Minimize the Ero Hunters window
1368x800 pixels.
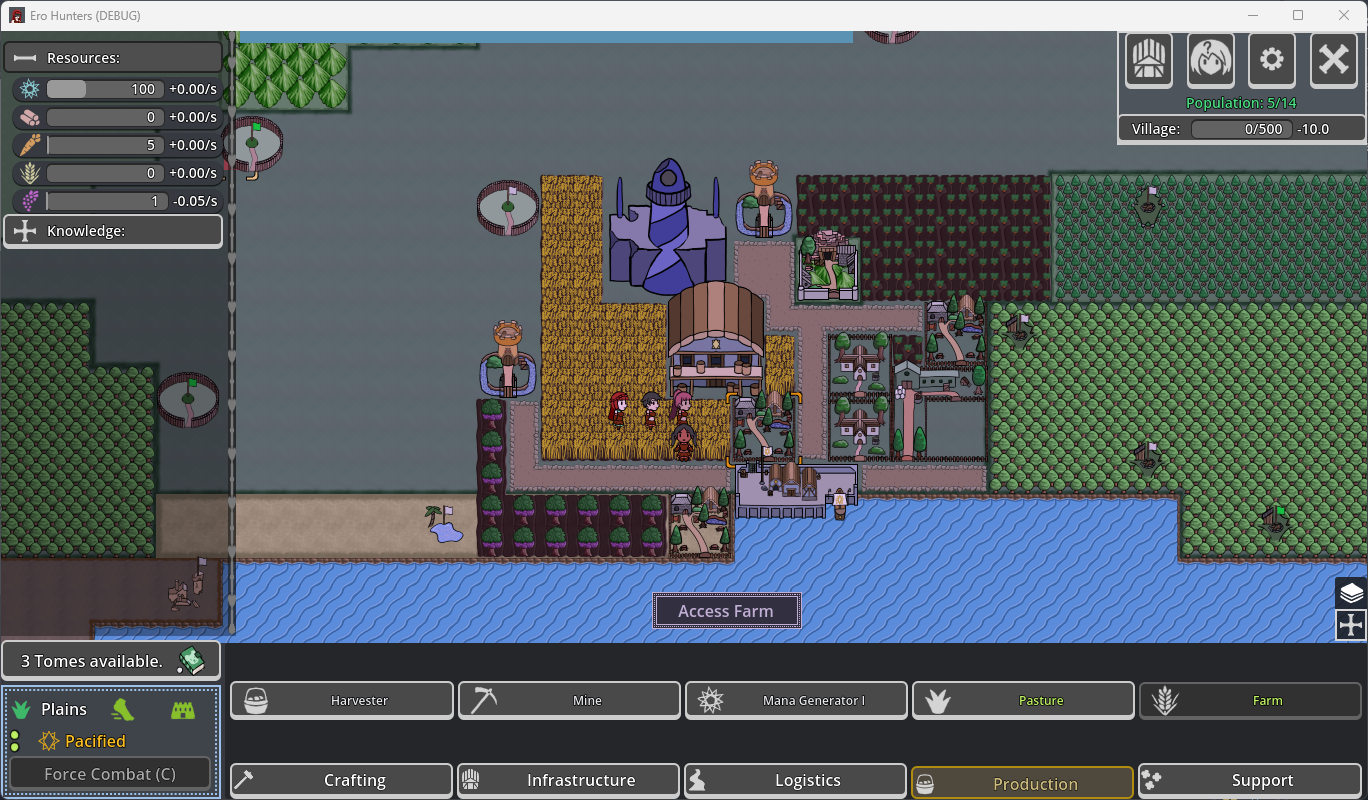click(x=1253, y=15)
